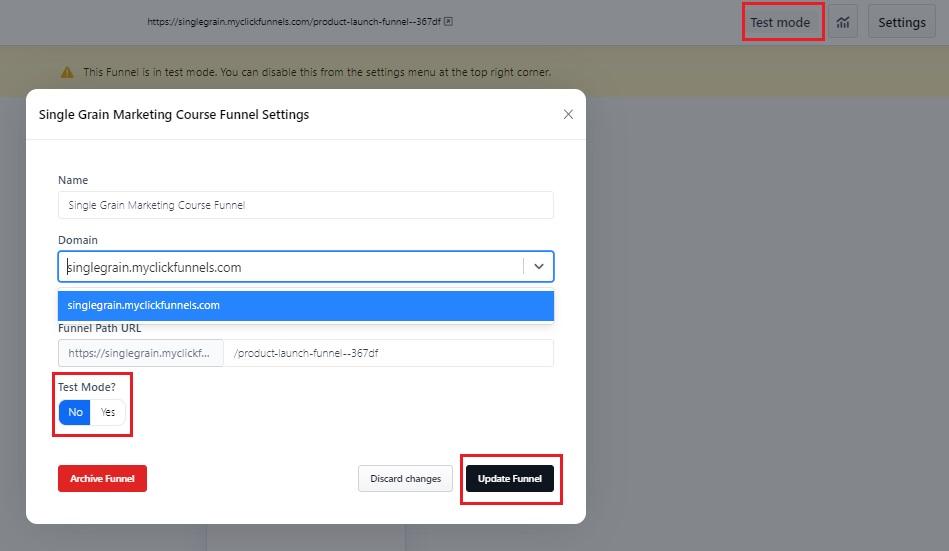Set Test Mode to Yes
This screenshot has width=949, height=551.
tap(108, 412)
